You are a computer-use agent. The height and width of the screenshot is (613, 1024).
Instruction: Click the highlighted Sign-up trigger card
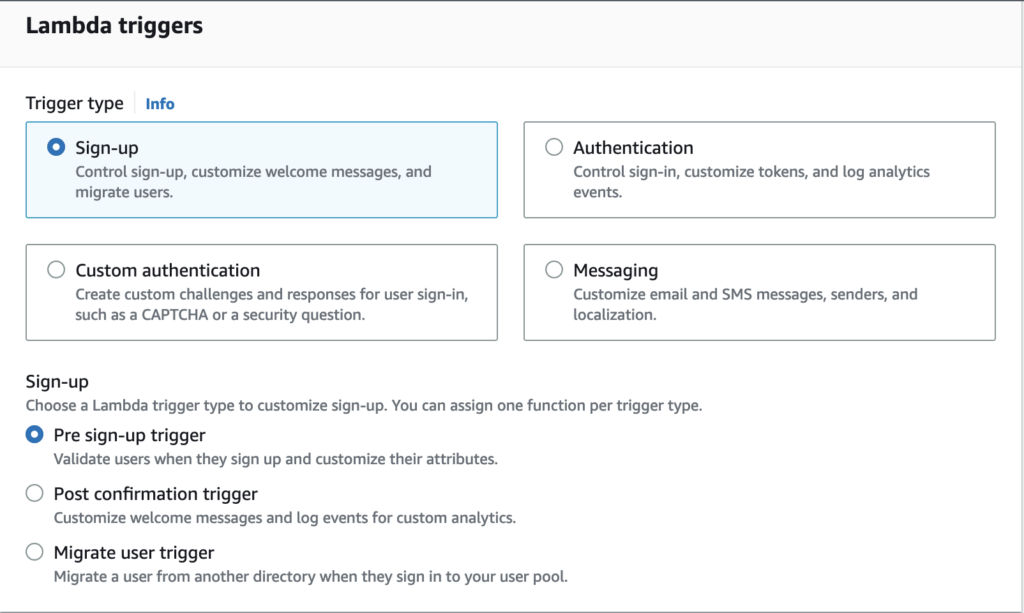point(260,170)
